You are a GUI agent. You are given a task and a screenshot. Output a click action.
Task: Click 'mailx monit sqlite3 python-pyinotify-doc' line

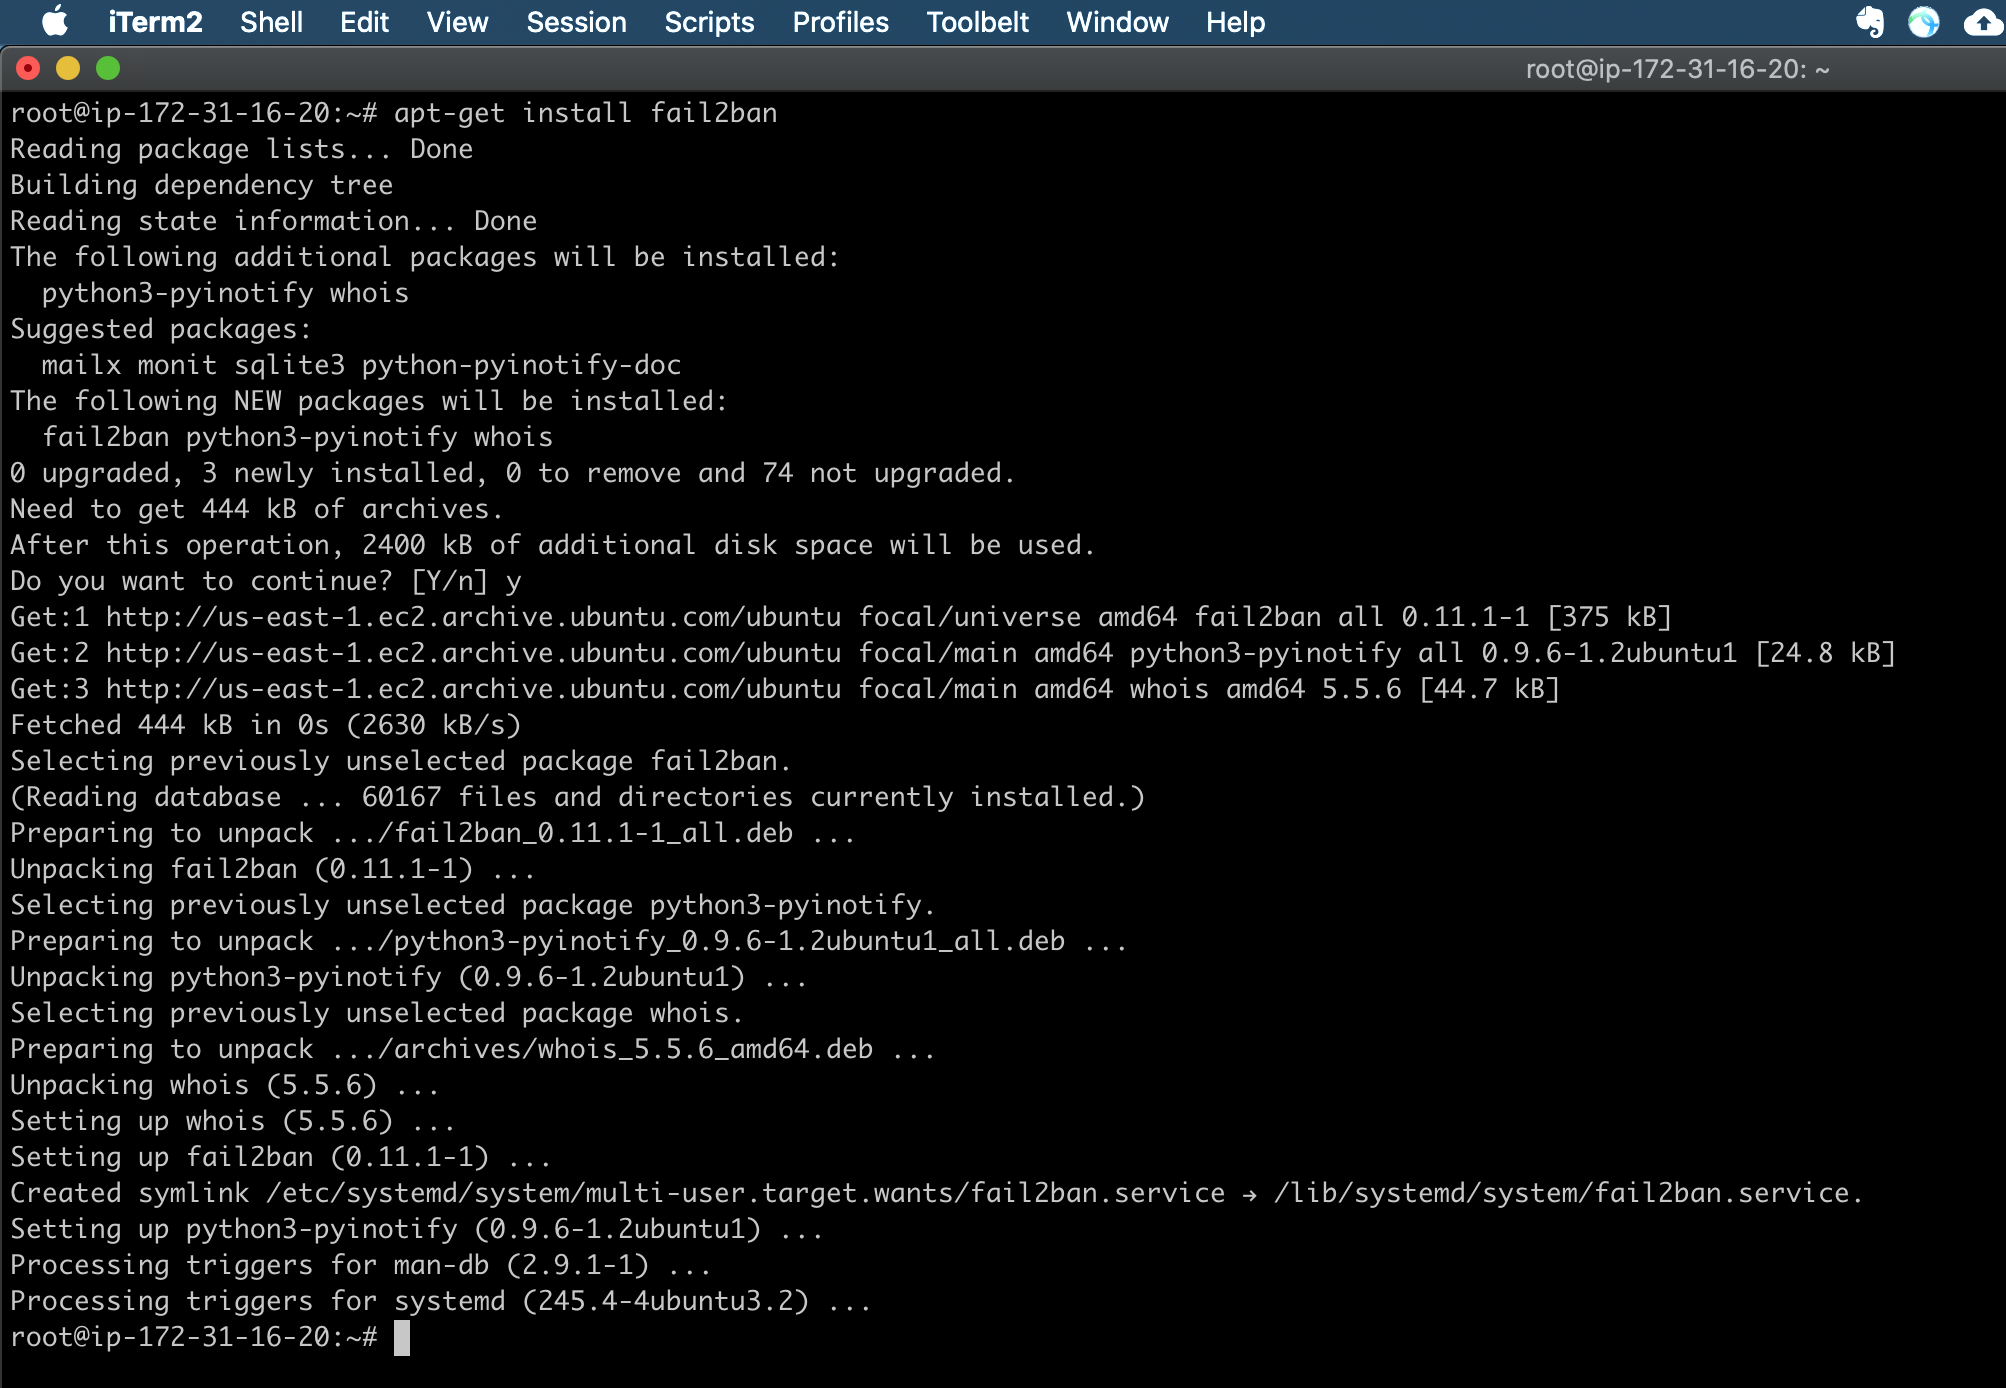[x=361, y=365]
